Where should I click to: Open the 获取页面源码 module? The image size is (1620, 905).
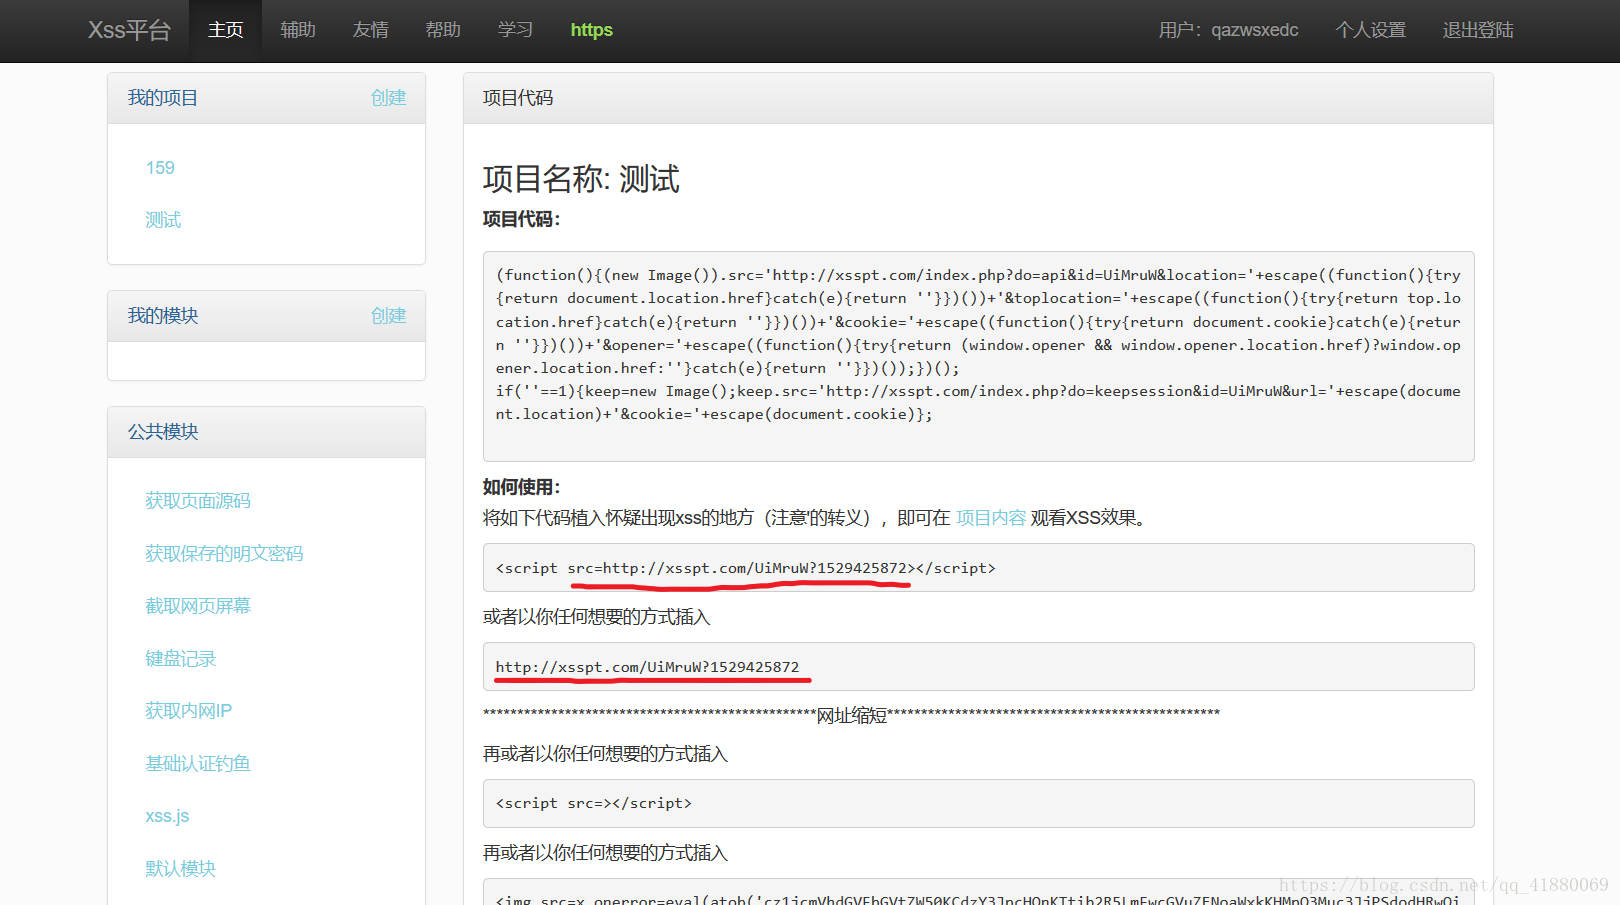tap(198, 501)
